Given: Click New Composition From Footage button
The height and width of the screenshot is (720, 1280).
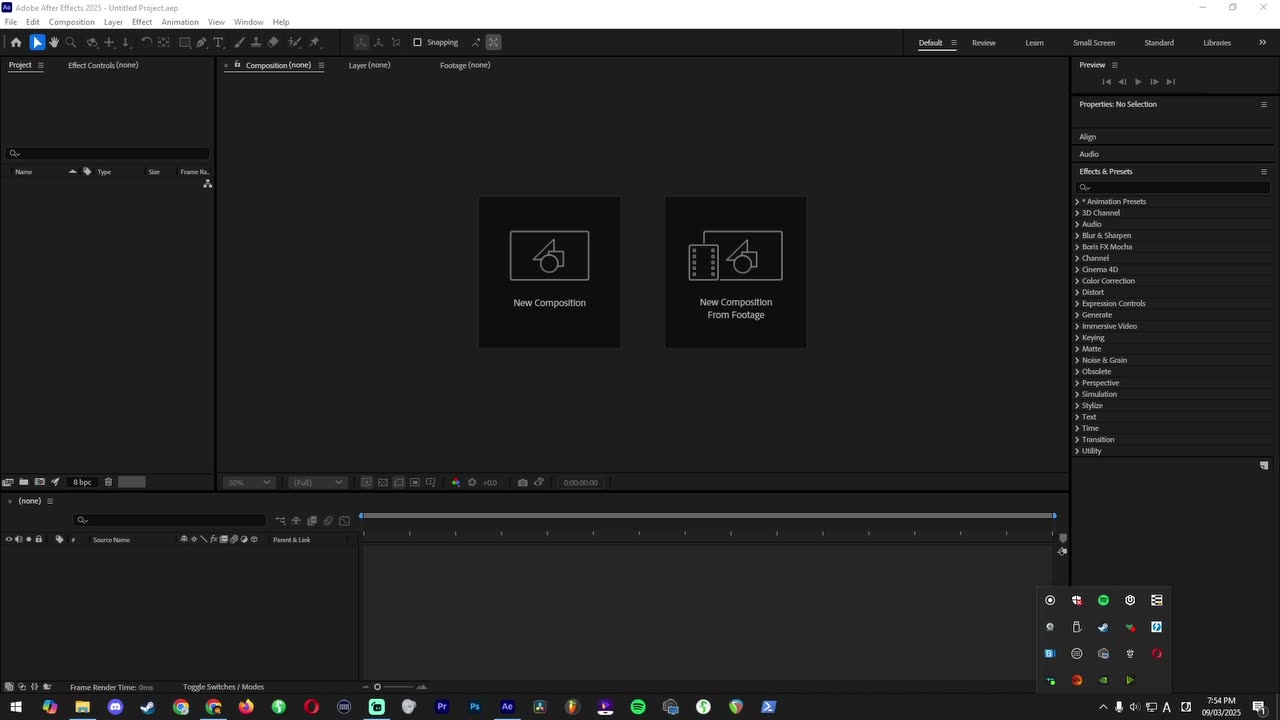Looking at the screenshot, I should pyautogui.click(x=736, y=272).
